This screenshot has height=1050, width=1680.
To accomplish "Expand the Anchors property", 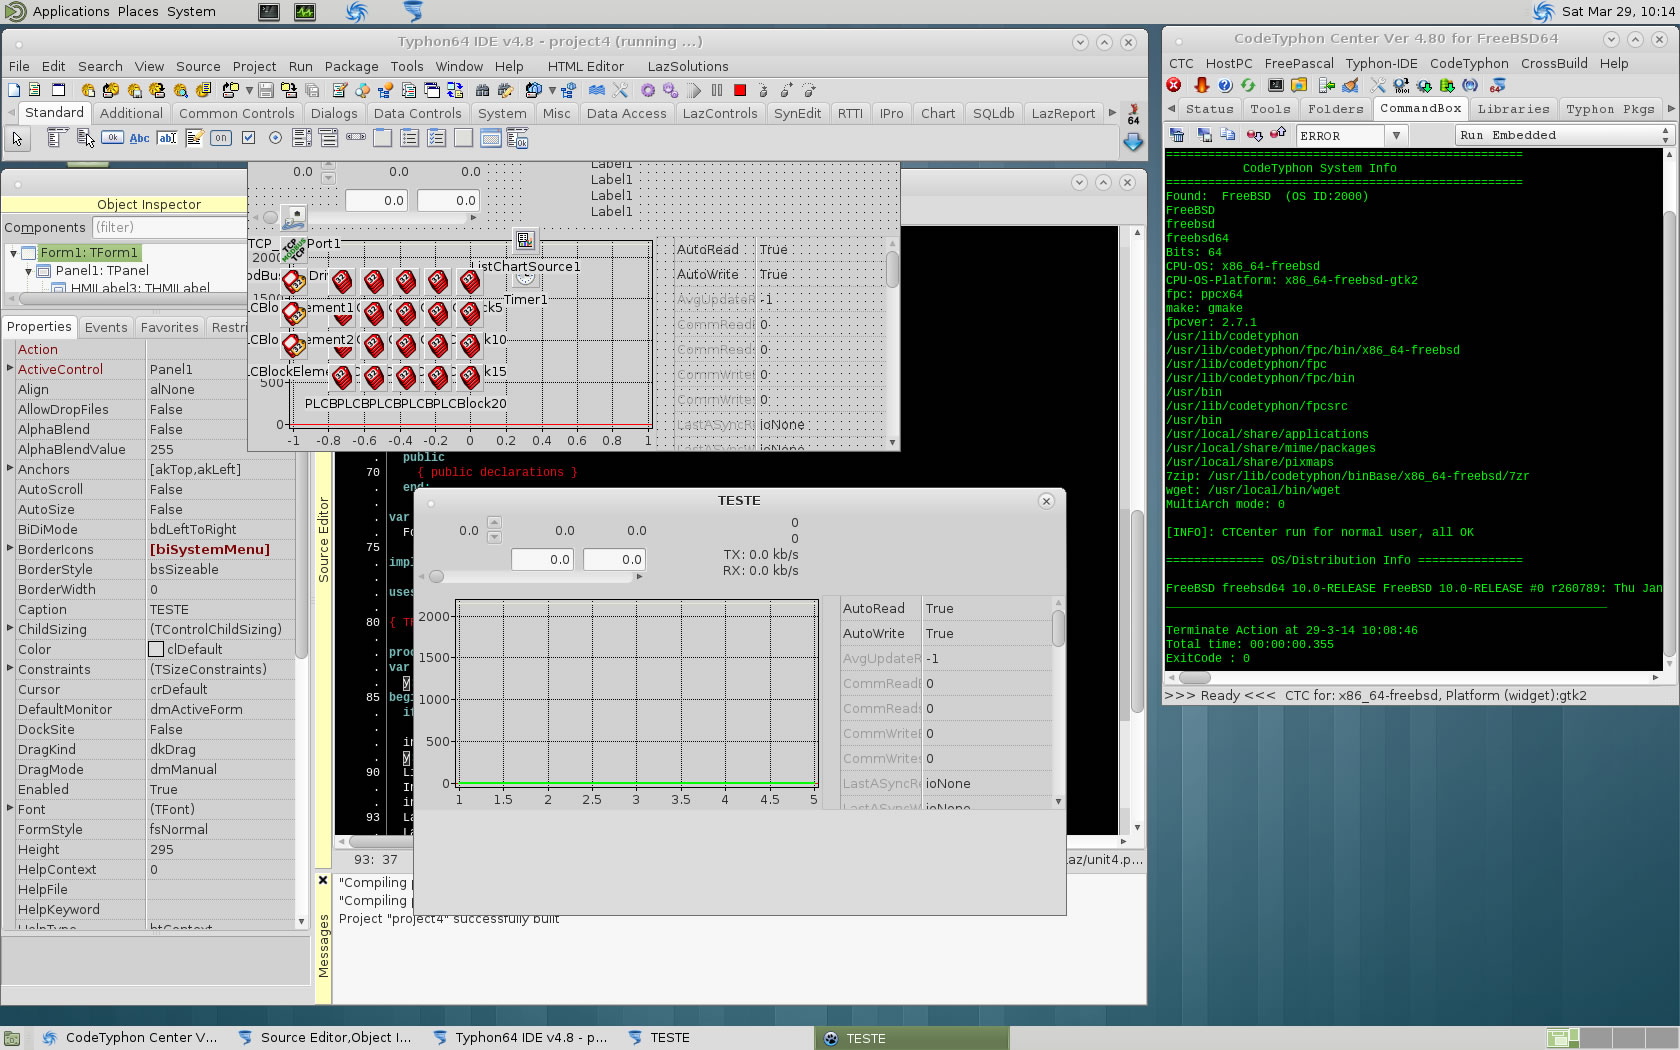I will [10, 468].
